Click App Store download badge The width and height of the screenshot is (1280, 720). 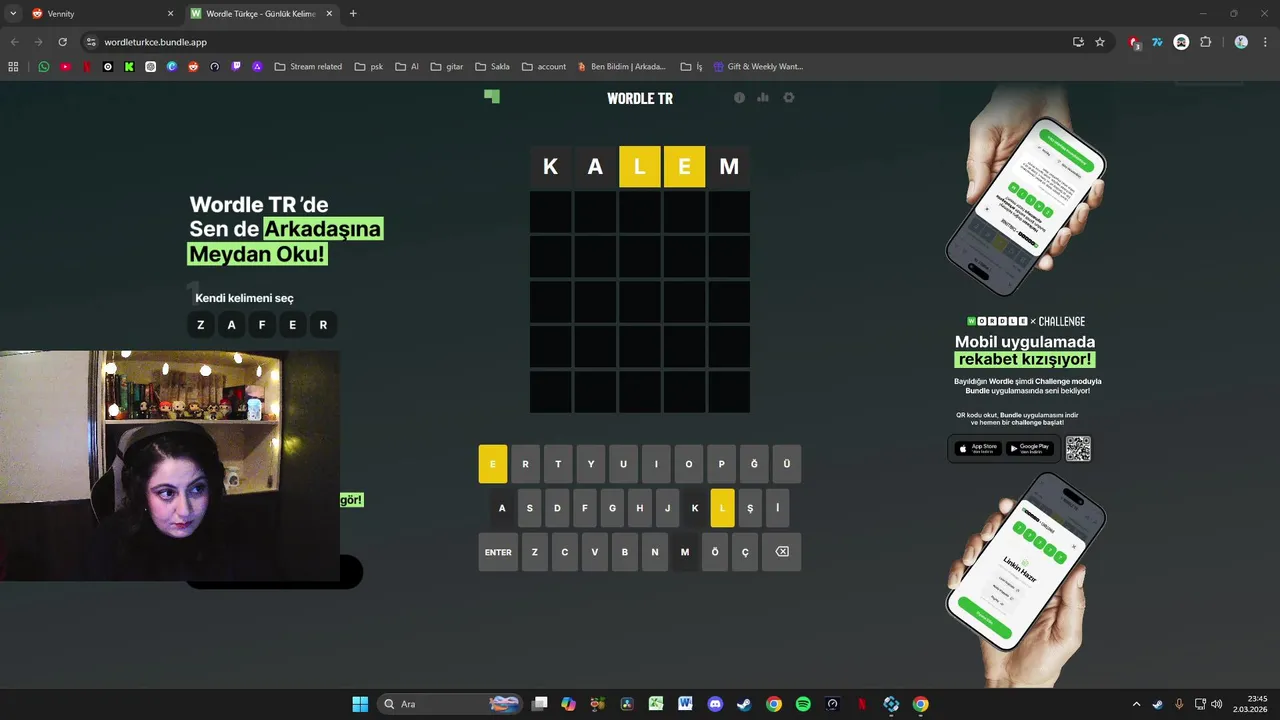pos(976,449)
